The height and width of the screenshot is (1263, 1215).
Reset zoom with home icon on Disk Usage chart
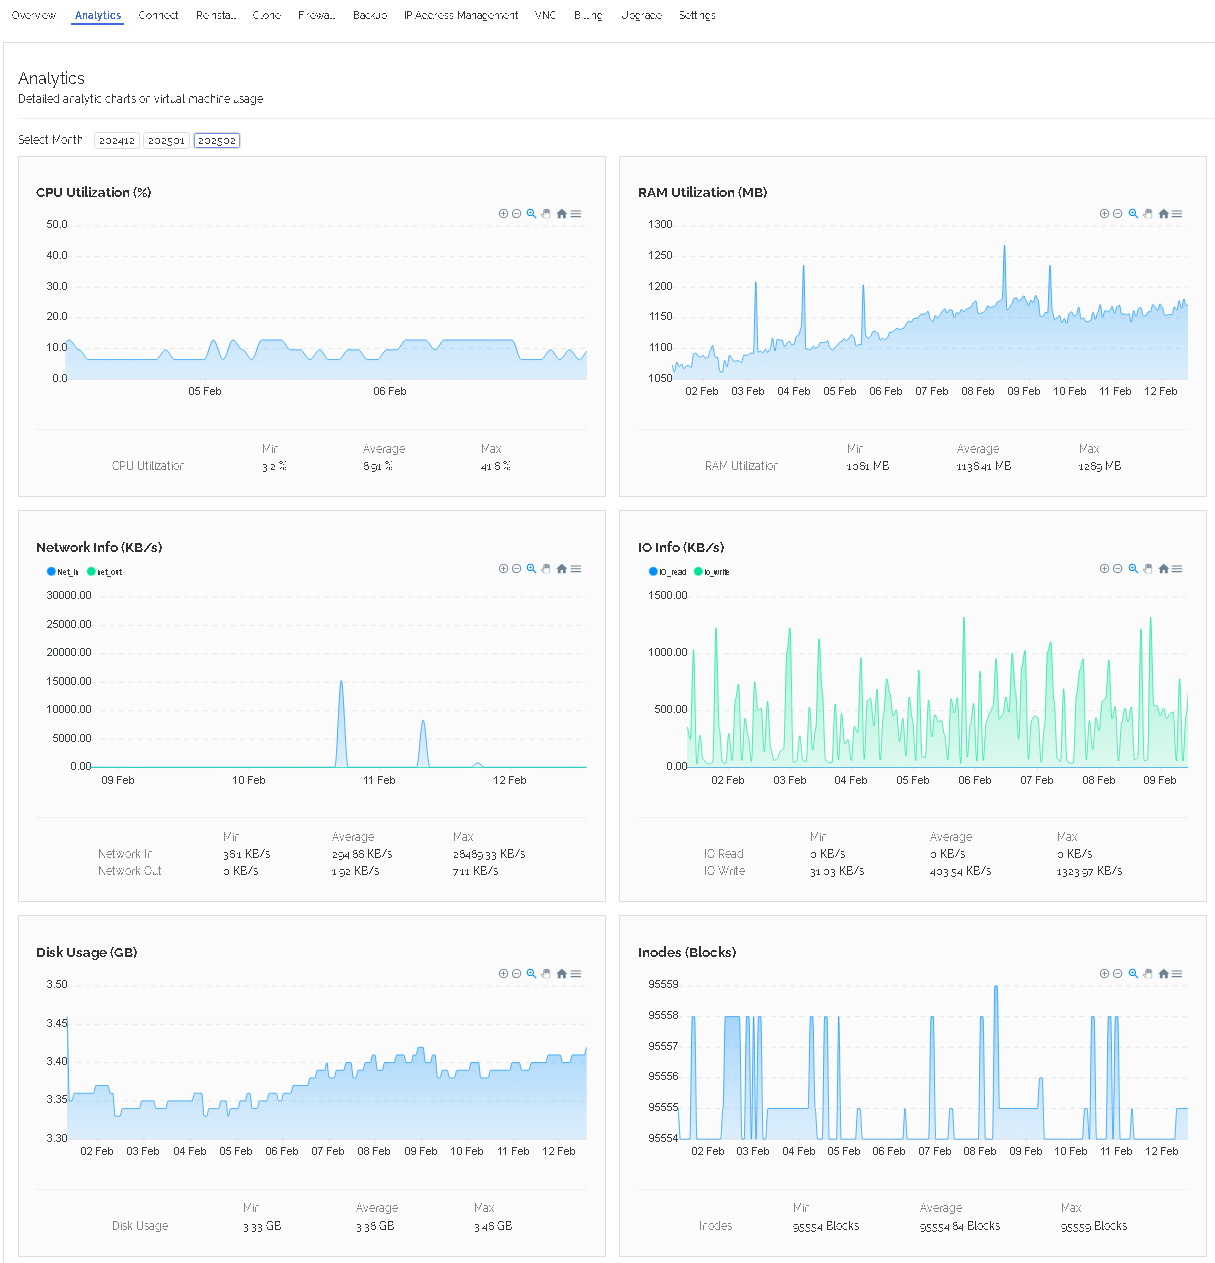(x=562, y=974)
